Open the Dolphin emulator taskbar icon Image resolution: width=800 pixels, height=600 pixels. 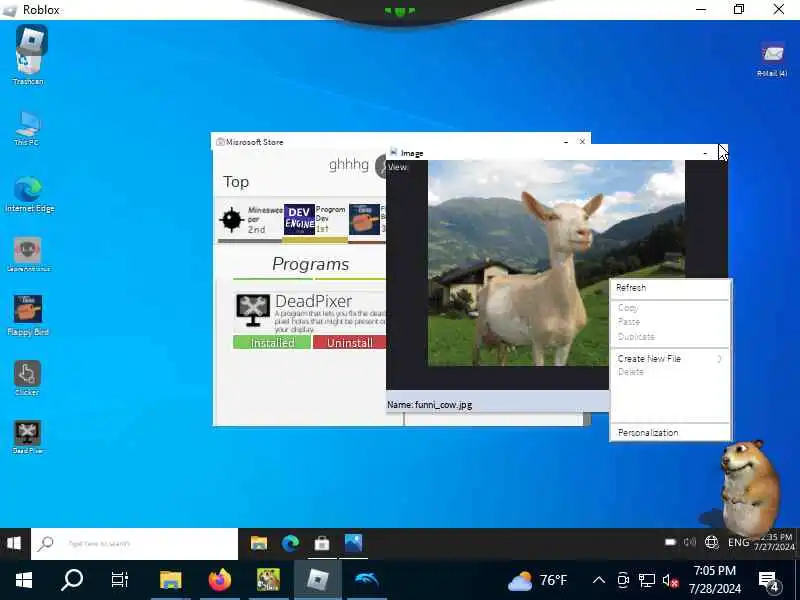tap(367, 580)
